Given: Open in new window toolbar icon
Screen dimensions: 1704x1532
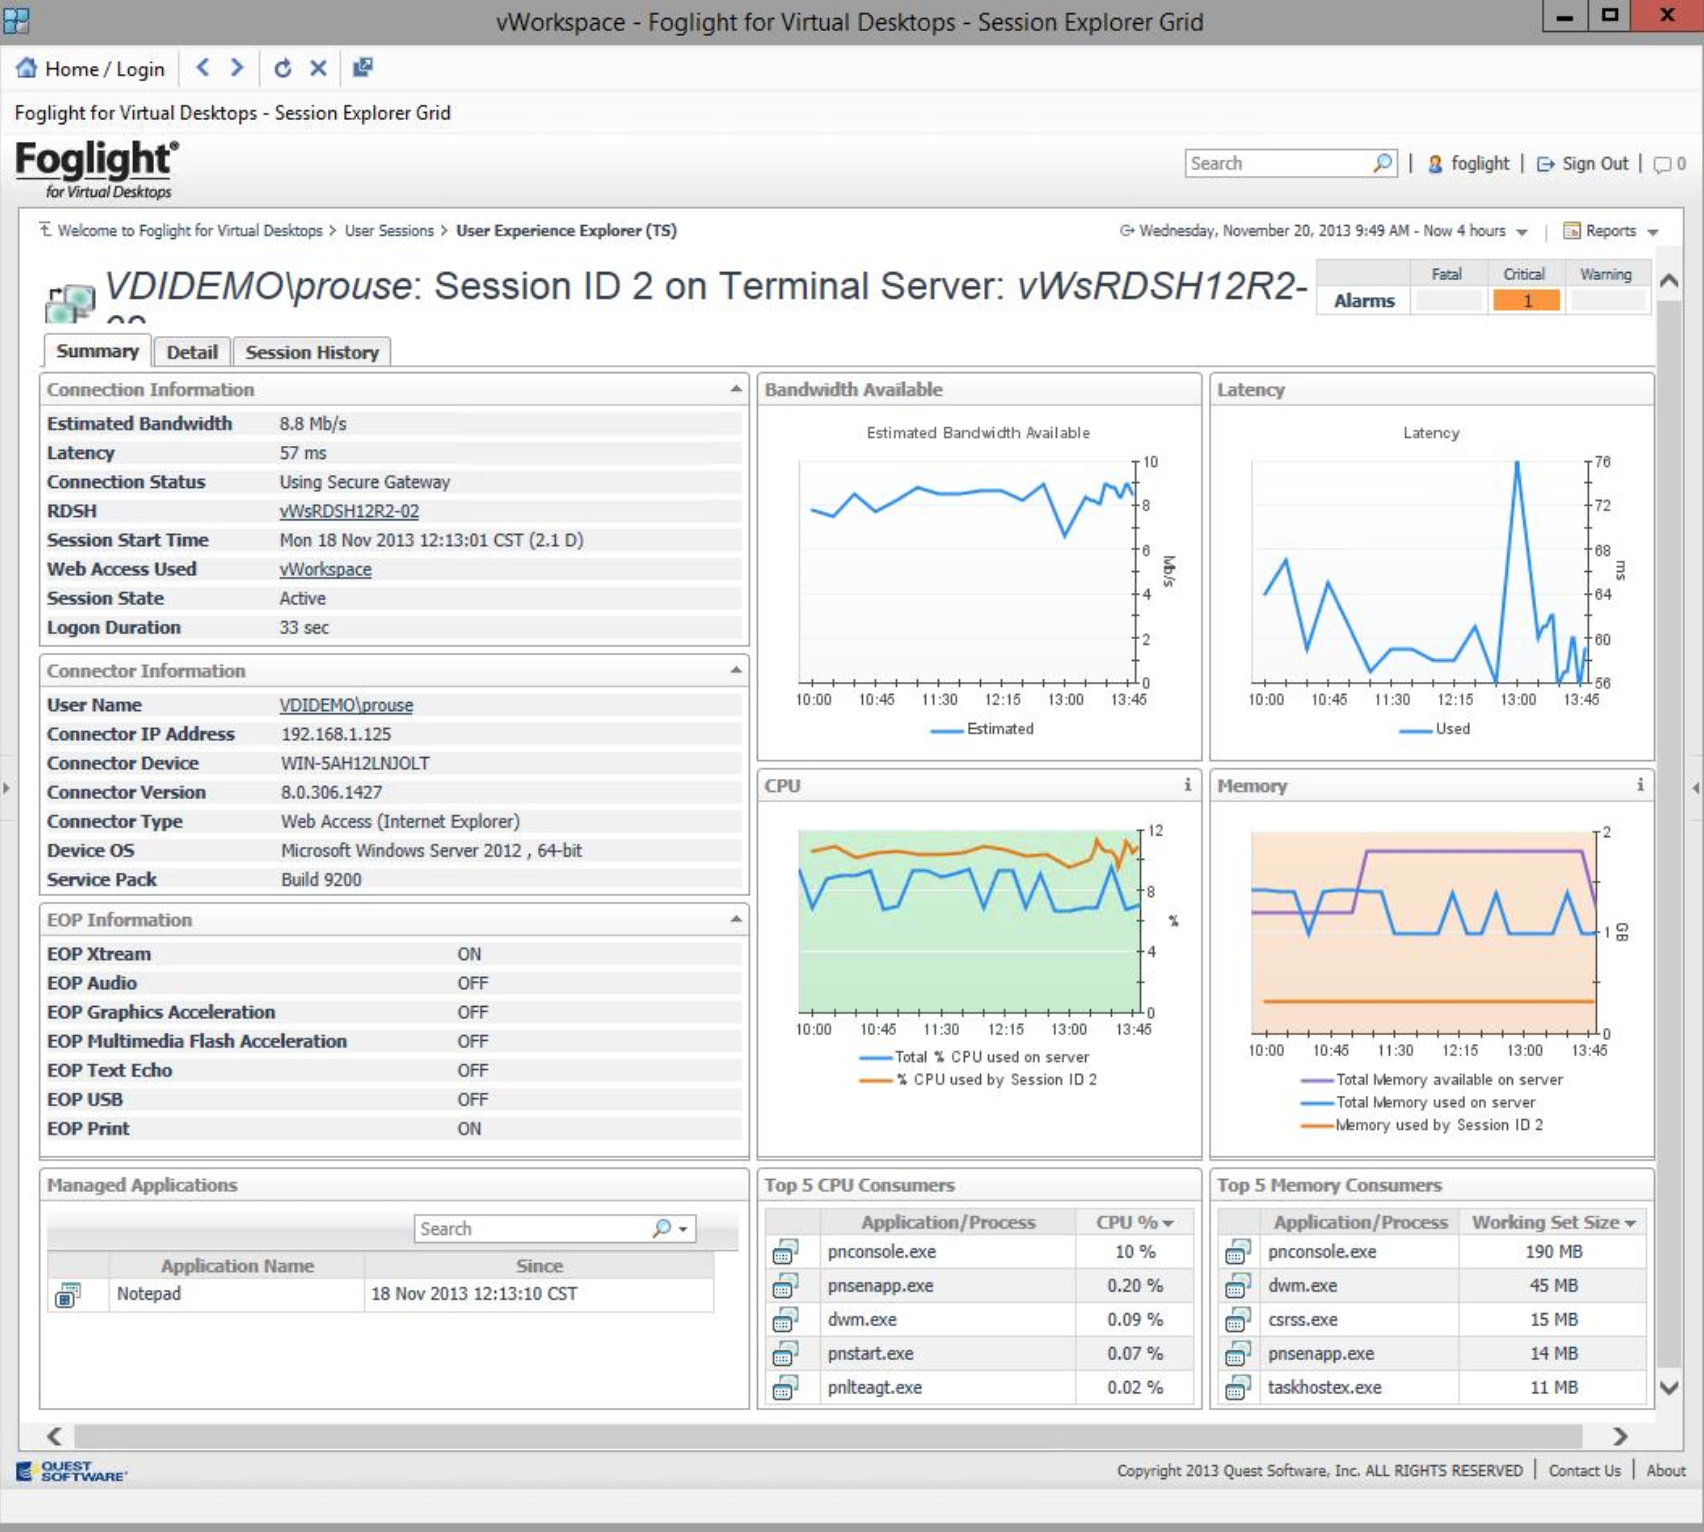Looking at the screenshot, I should [363, 68].
